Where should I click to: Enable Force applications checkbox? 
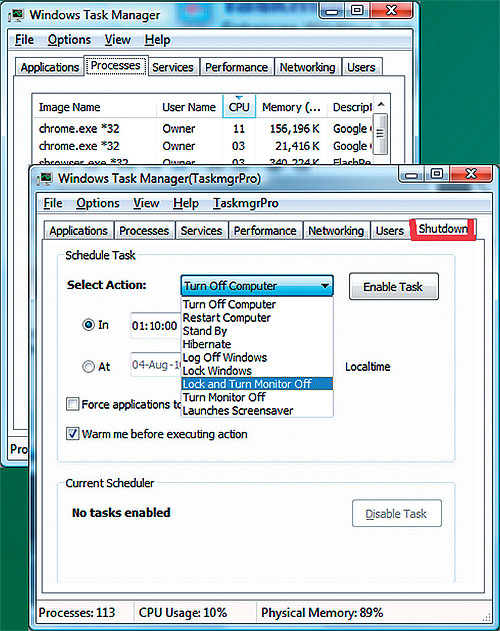click(x=72, y=404)
